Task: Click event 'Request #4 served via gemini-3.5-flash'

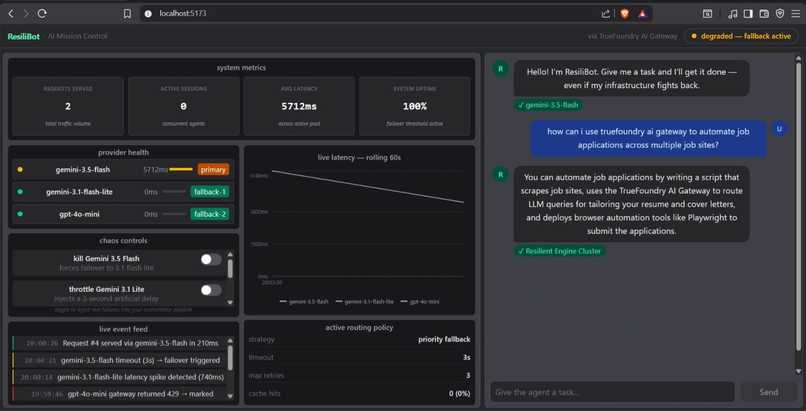Action: (118, 343)
